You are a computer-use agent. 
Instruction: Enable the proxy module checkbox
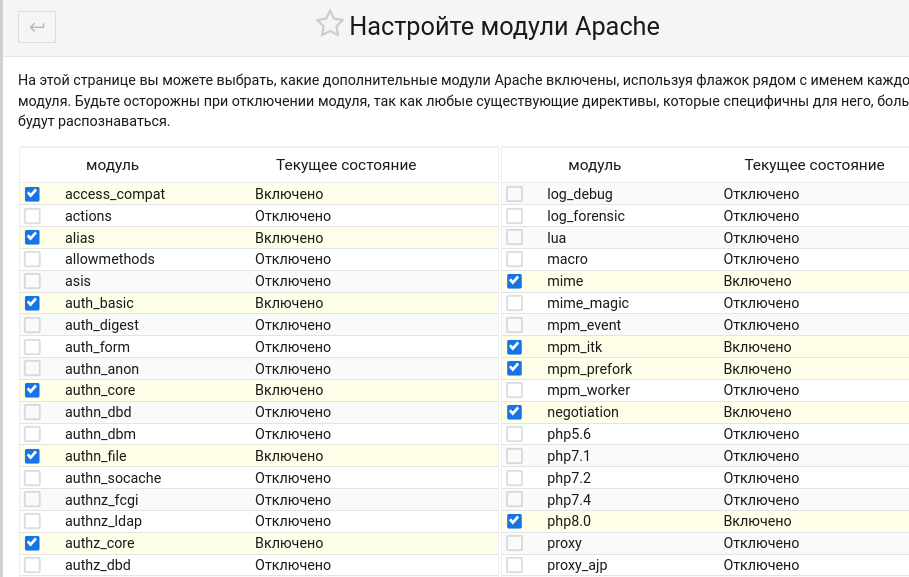tap(515, 543)
